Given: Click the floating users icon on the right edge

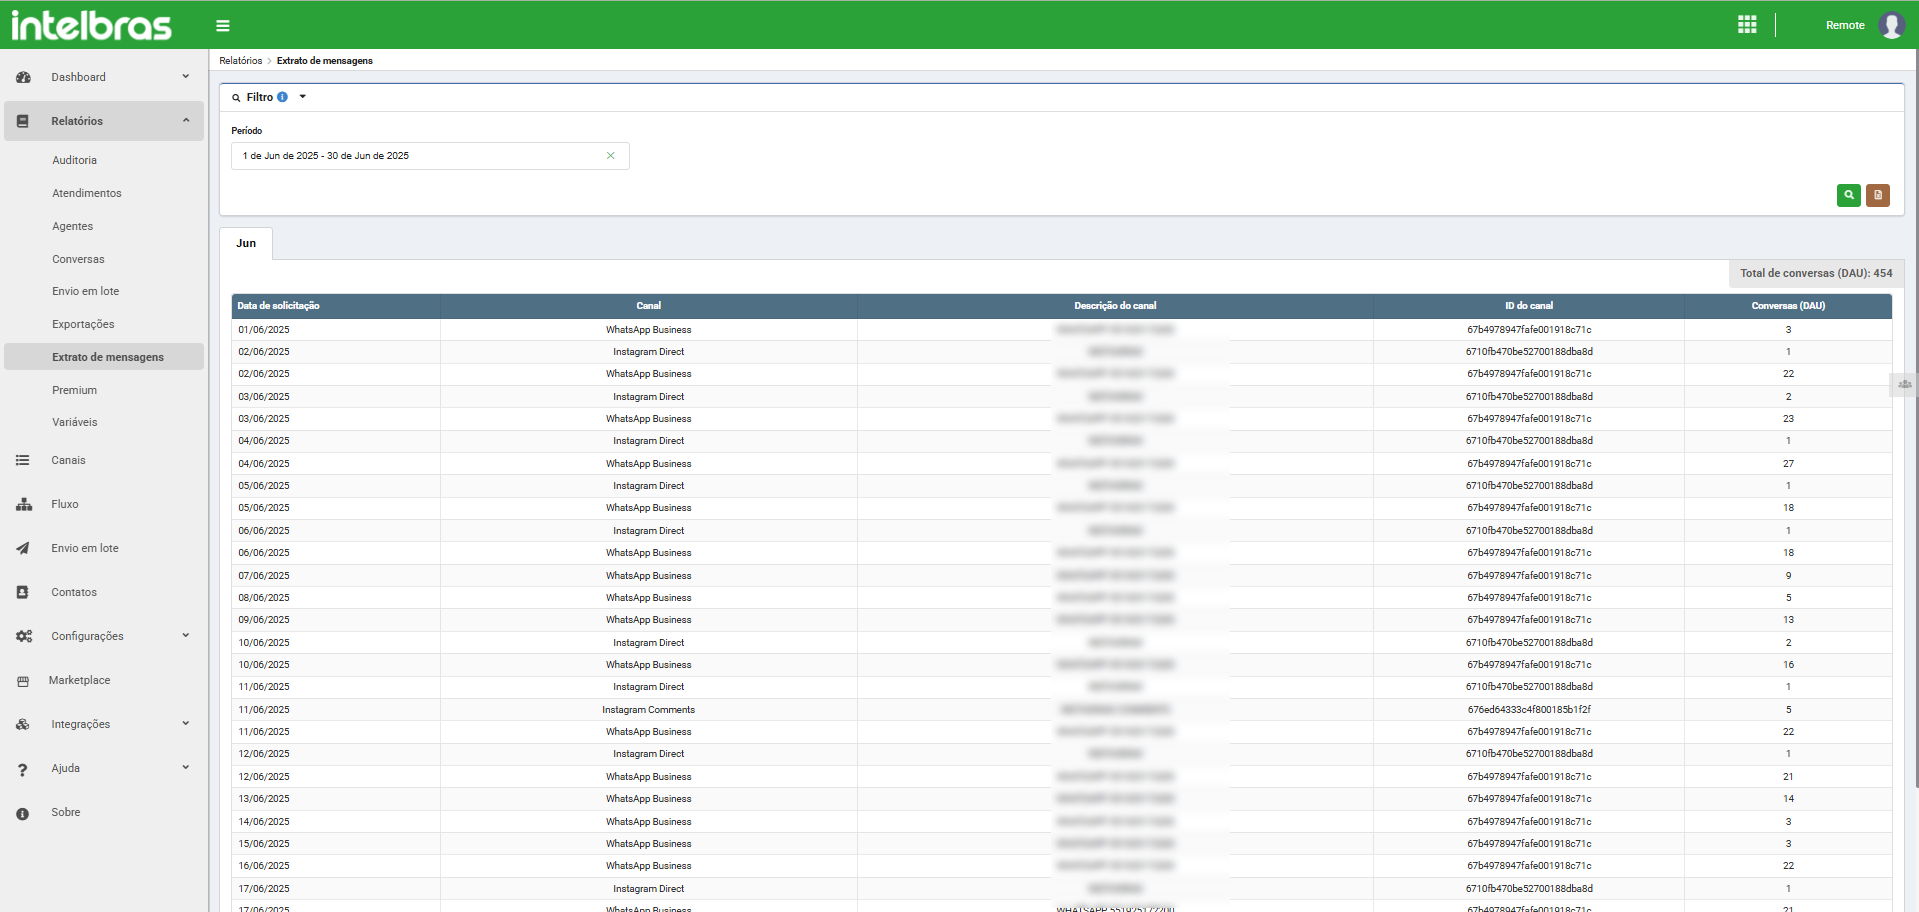Looking at the screenshot, I should click(1904, 384).
